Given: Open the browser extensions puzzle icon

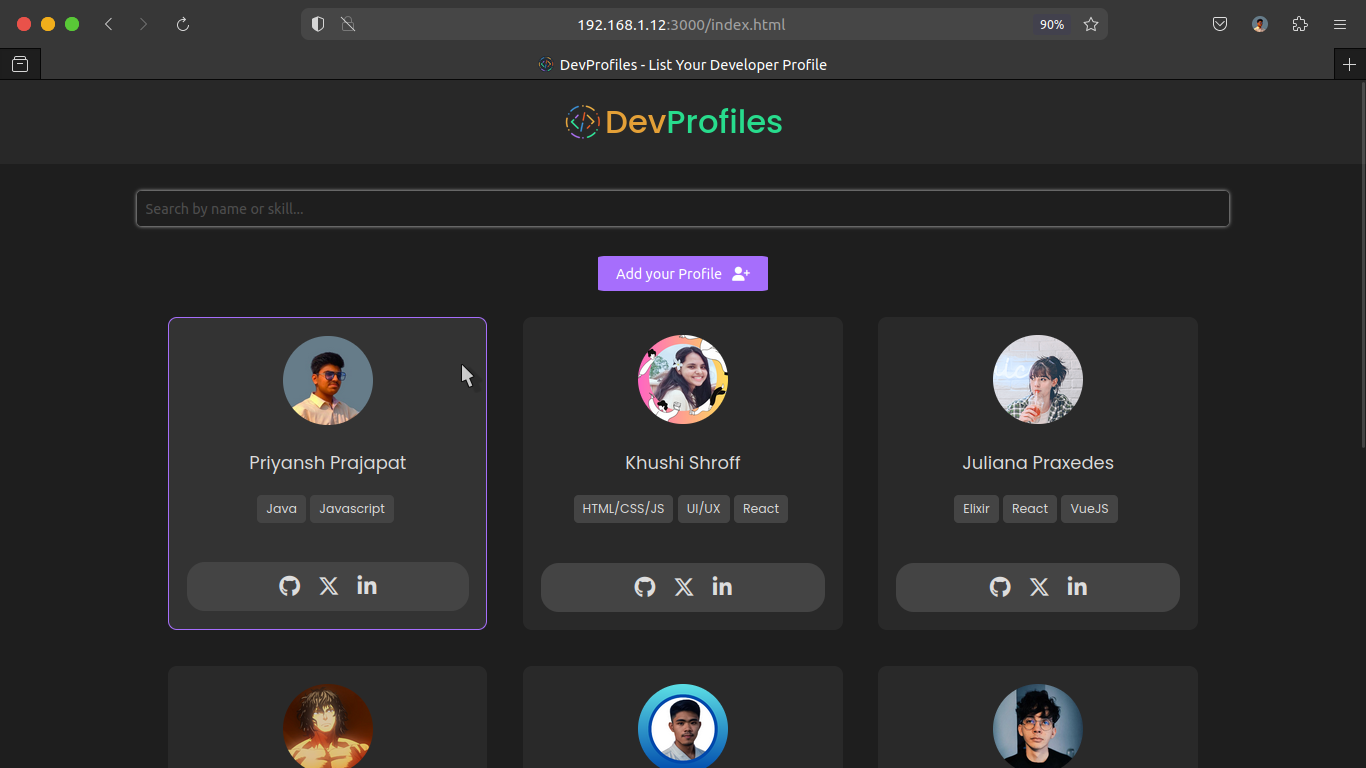Looking at the screenshot, I should tap(1300, 25).
